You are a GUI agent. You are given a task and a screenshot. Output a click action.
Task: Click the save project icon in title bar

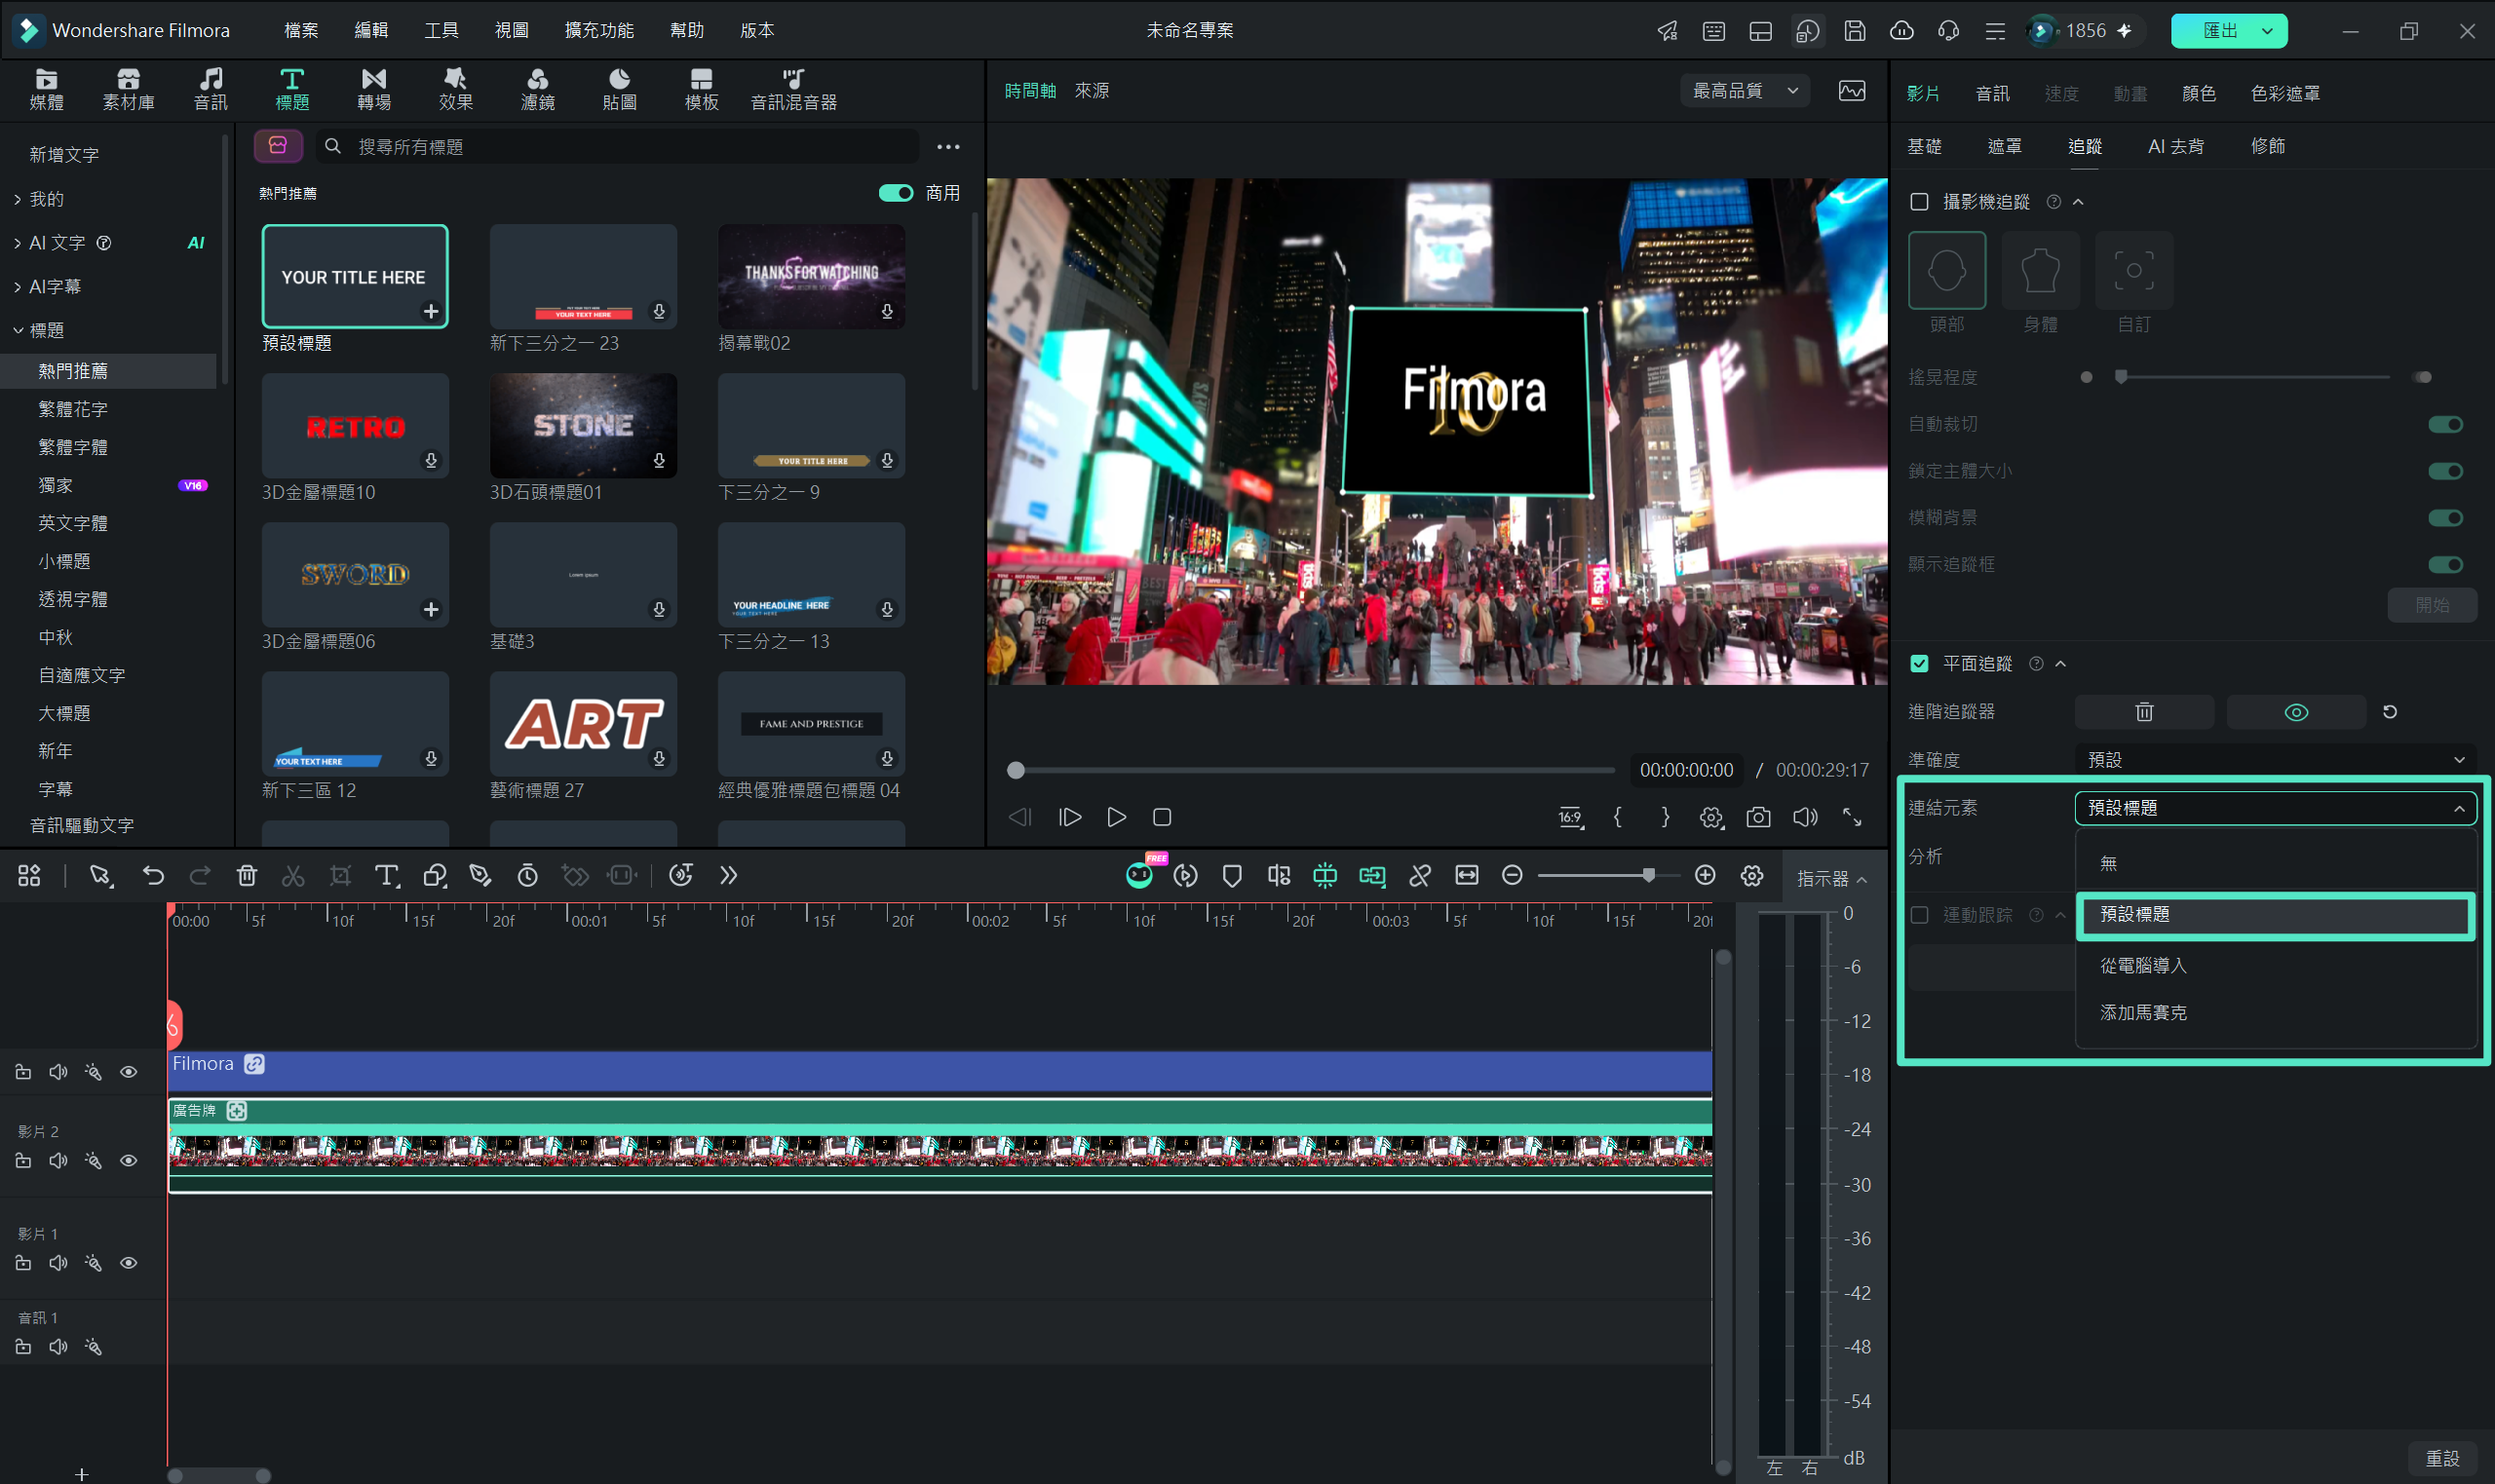pyautogui.click(x=1855, y=31)
